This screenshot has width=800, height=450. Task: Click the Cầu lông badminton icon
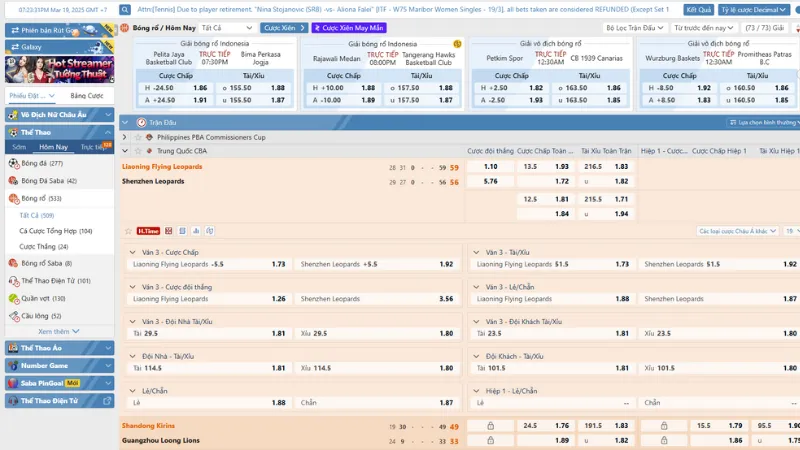[13, 315]
